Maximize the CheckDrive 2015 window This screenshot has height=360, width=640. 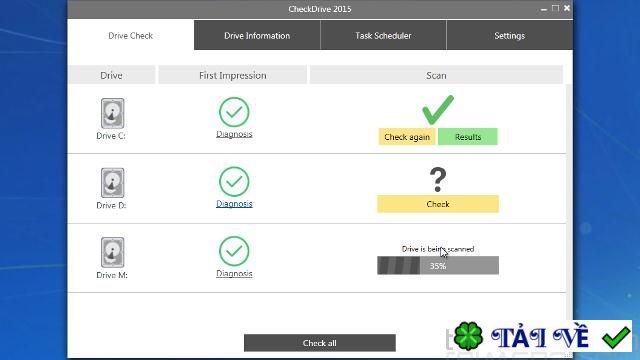[x=556, y=8]
